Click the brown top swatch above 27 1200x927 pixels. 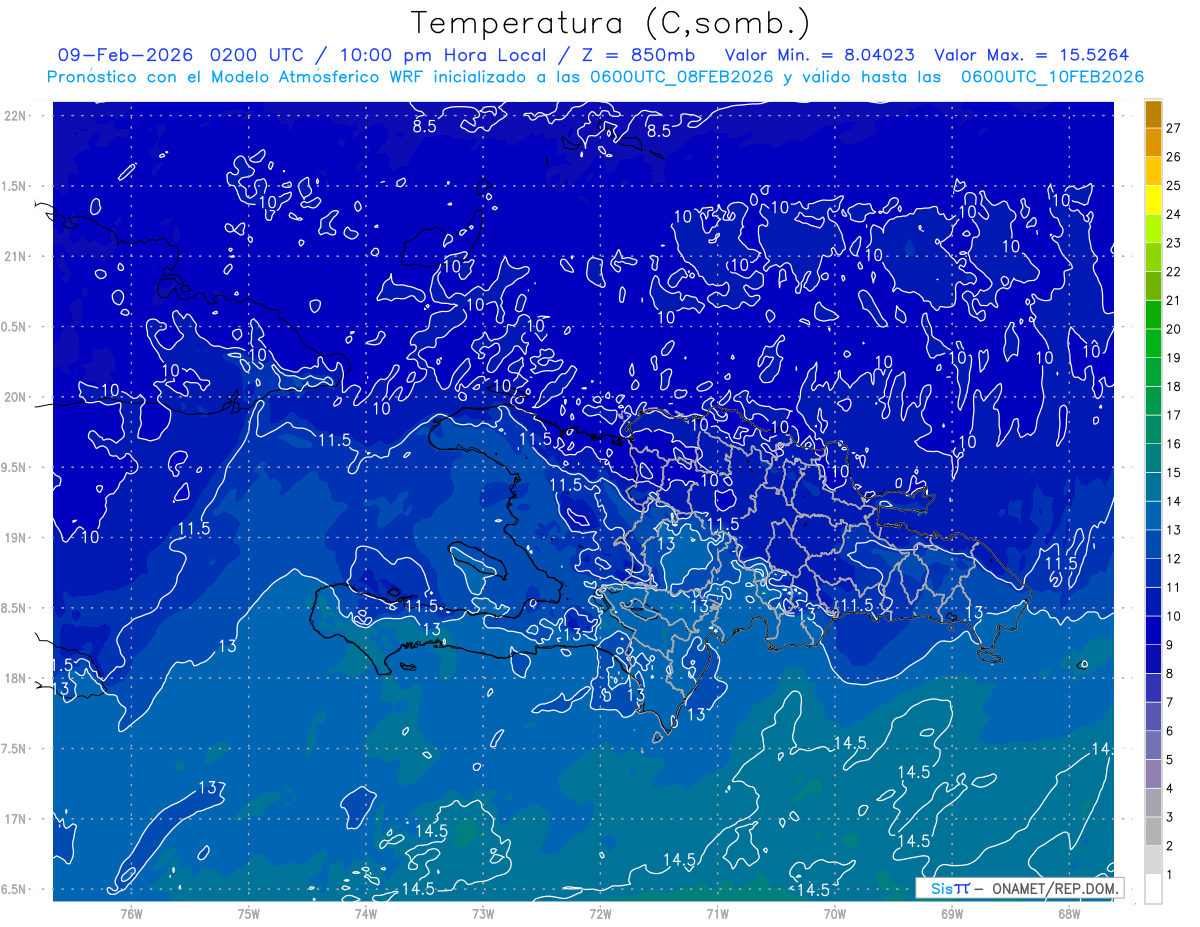[1153, 114]
